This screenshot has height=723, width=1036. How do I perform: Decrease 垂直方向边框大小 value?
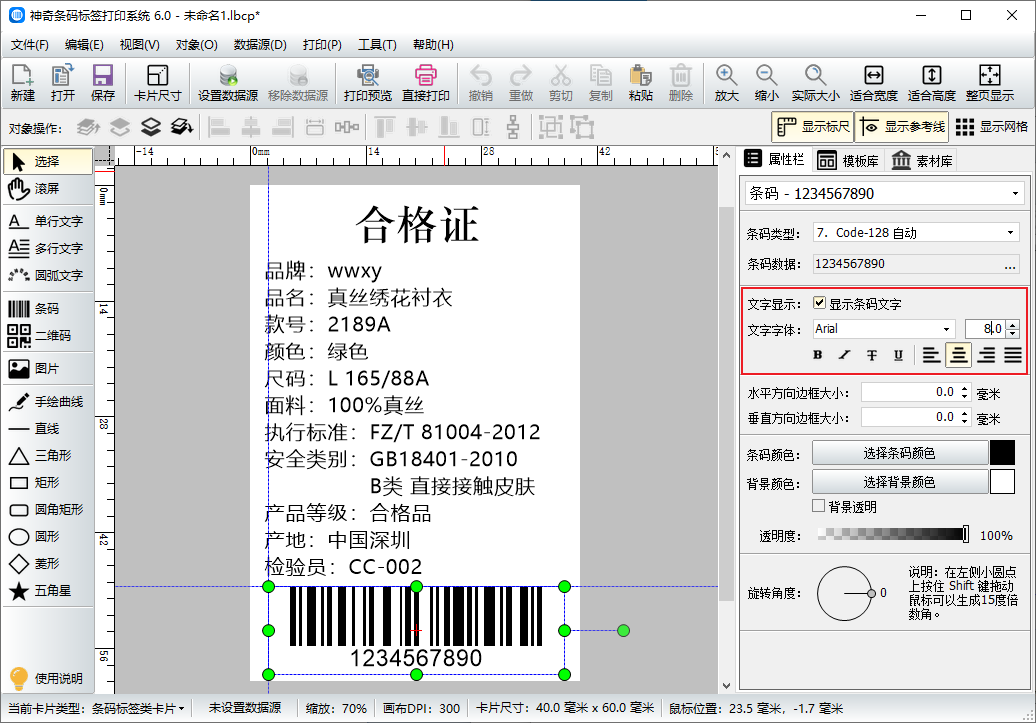pos(965,421)
